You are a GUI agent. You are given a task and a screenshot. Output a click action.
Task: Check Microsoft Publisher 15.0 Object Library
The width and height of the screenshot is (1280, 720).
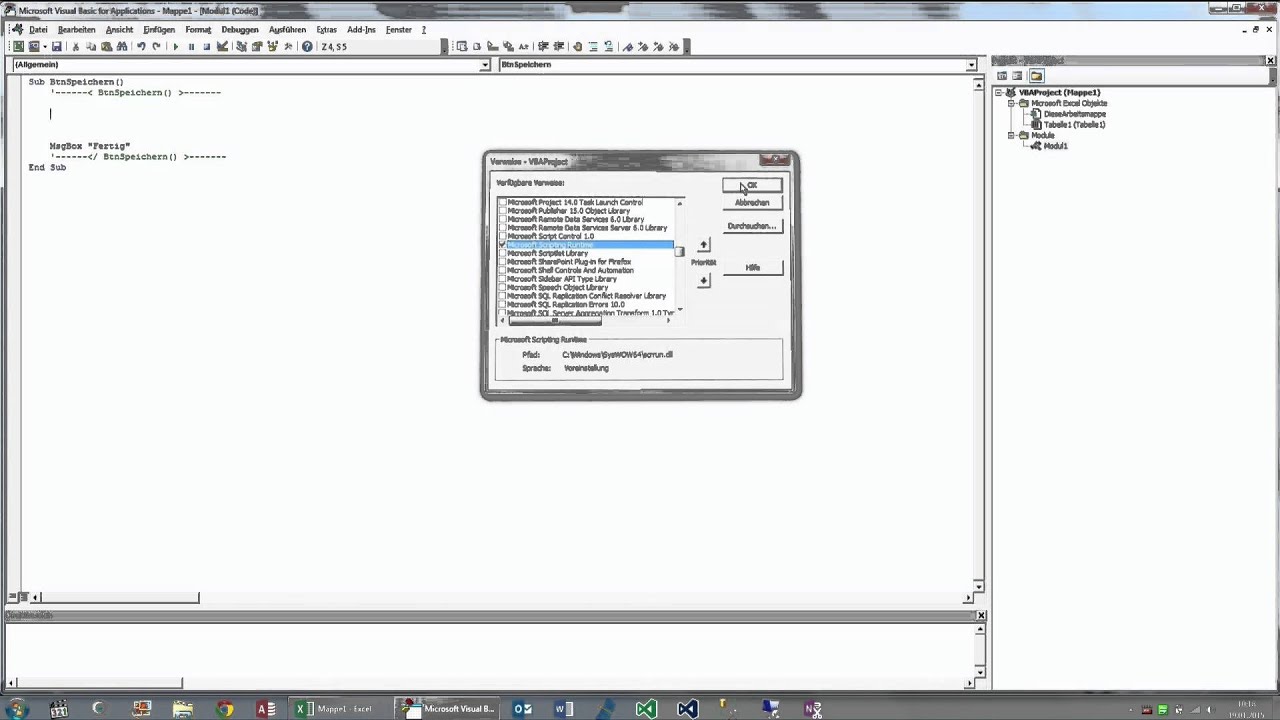click(502, 211)
